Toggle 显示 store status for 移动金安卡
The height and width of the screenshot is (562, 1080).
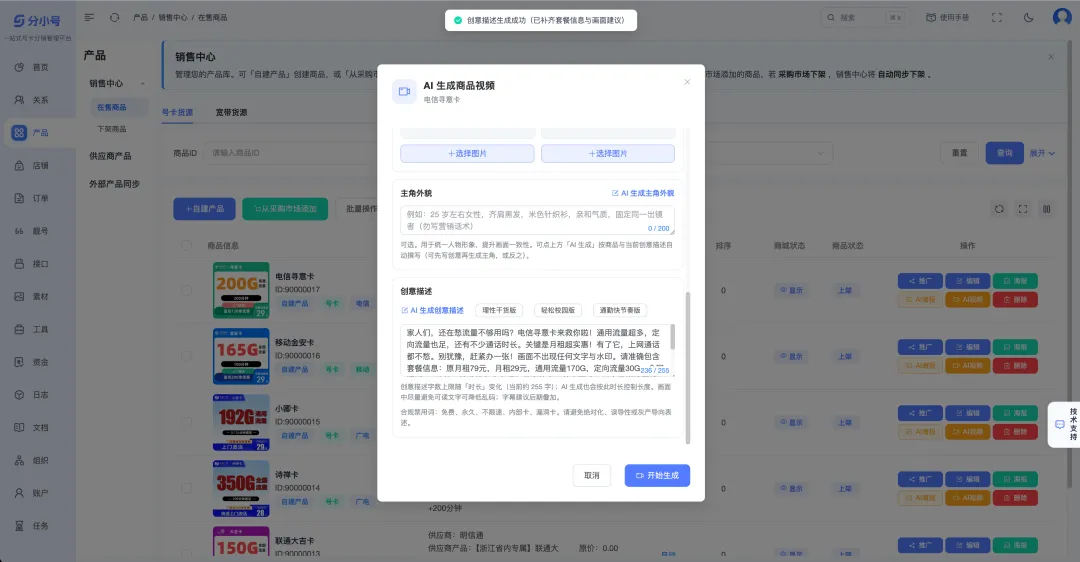click(791, 356)
